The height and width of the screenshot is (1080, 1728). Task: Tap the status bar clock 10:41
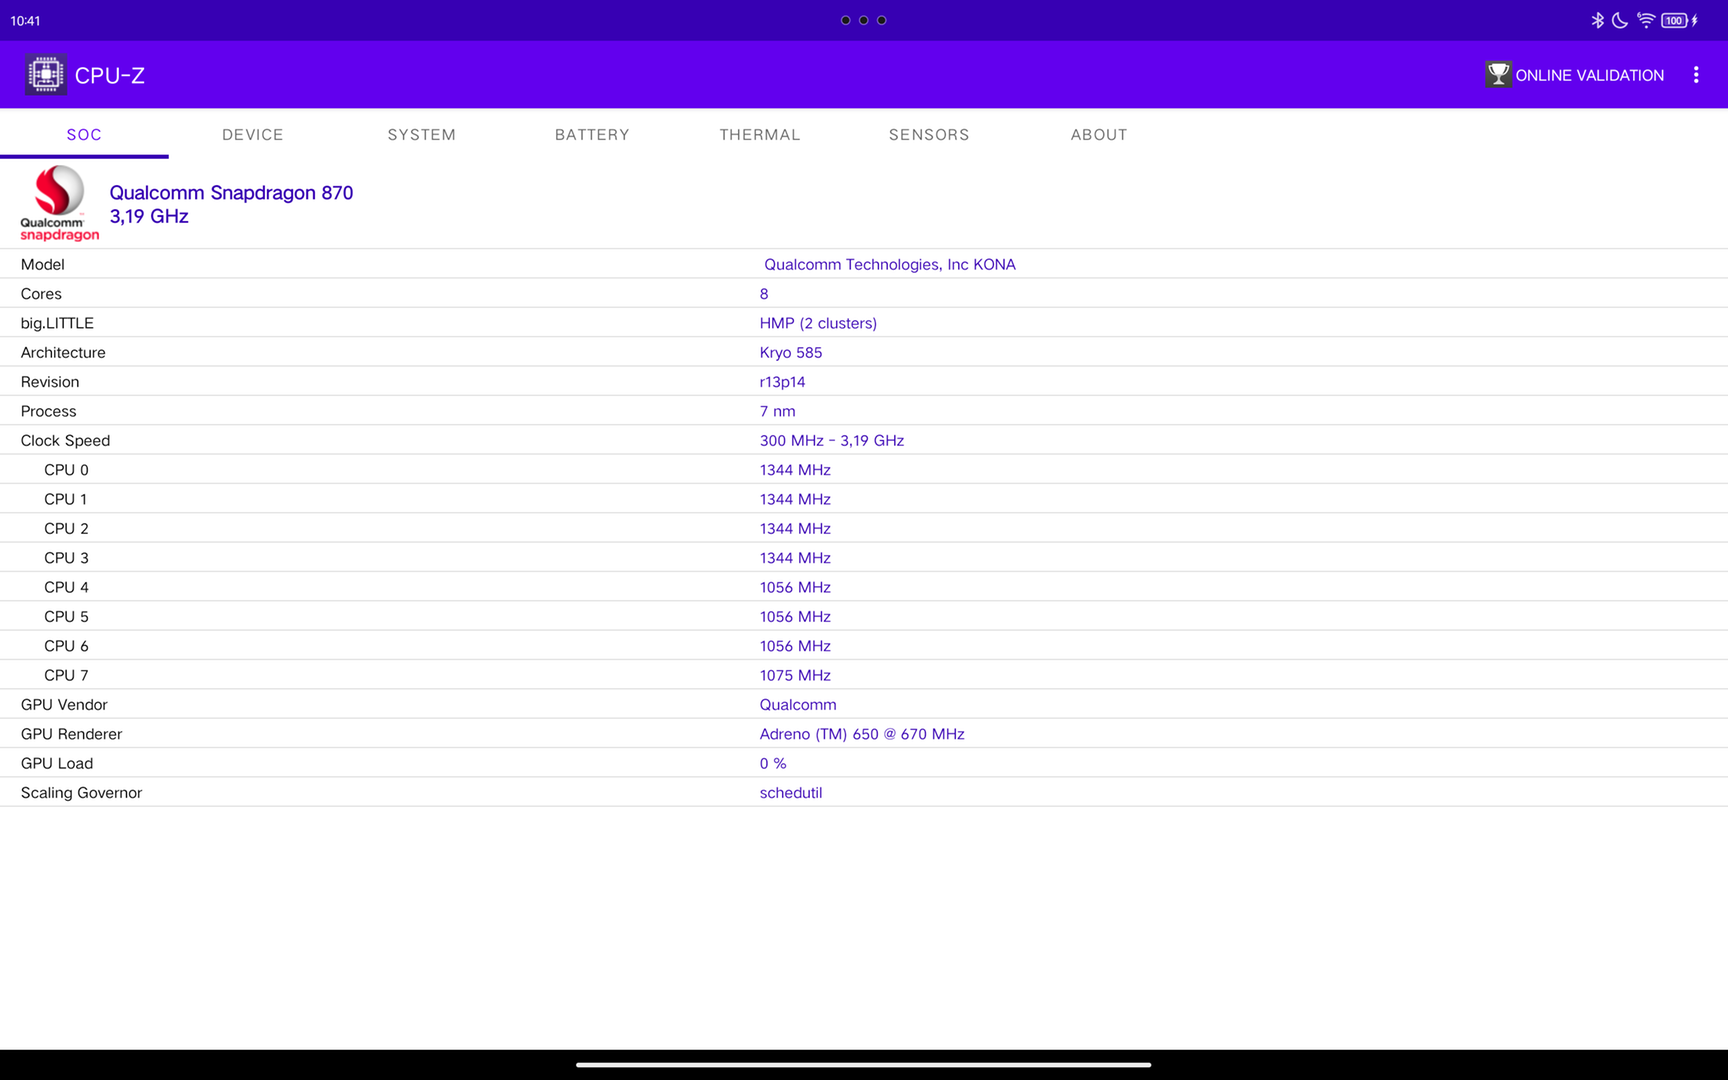[25, 20]
